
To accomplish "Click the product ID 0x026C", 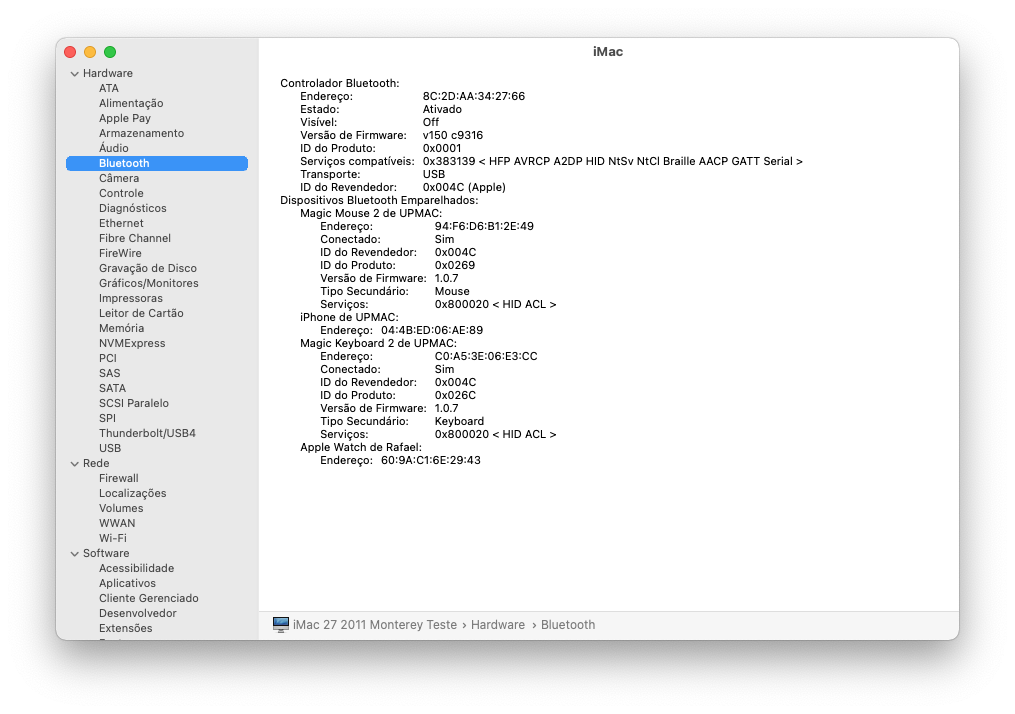I will click(x=455, y=395).
